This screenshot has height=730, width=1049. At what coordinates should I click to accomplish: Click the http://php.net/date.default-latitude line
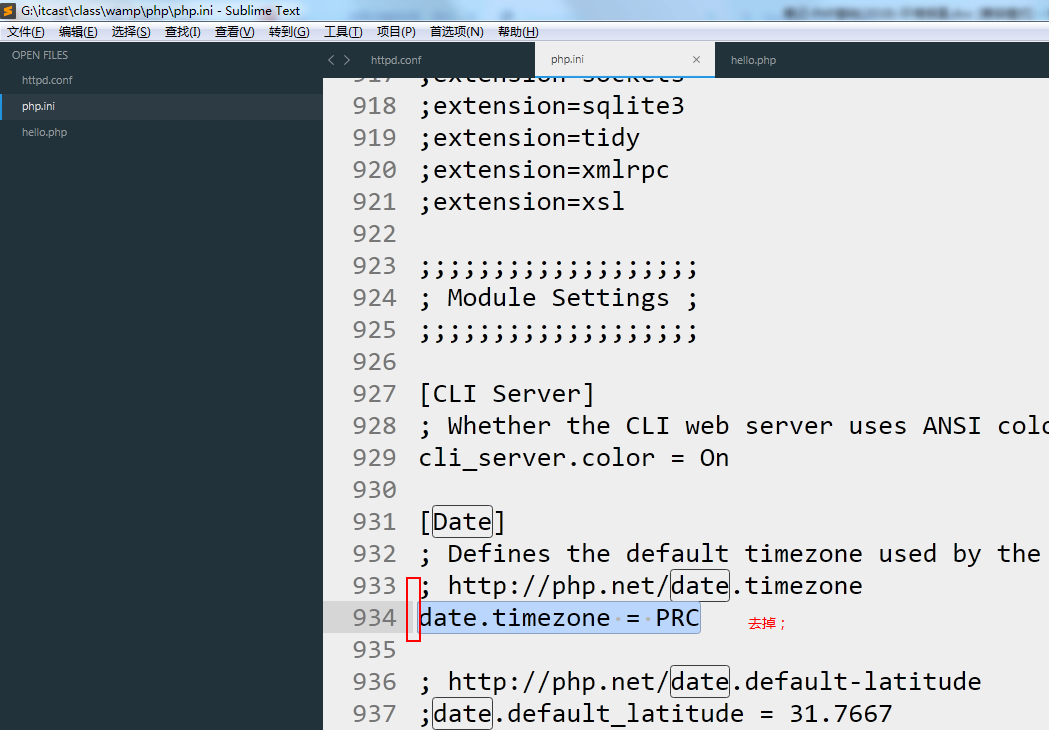click(x=700, y=682)
